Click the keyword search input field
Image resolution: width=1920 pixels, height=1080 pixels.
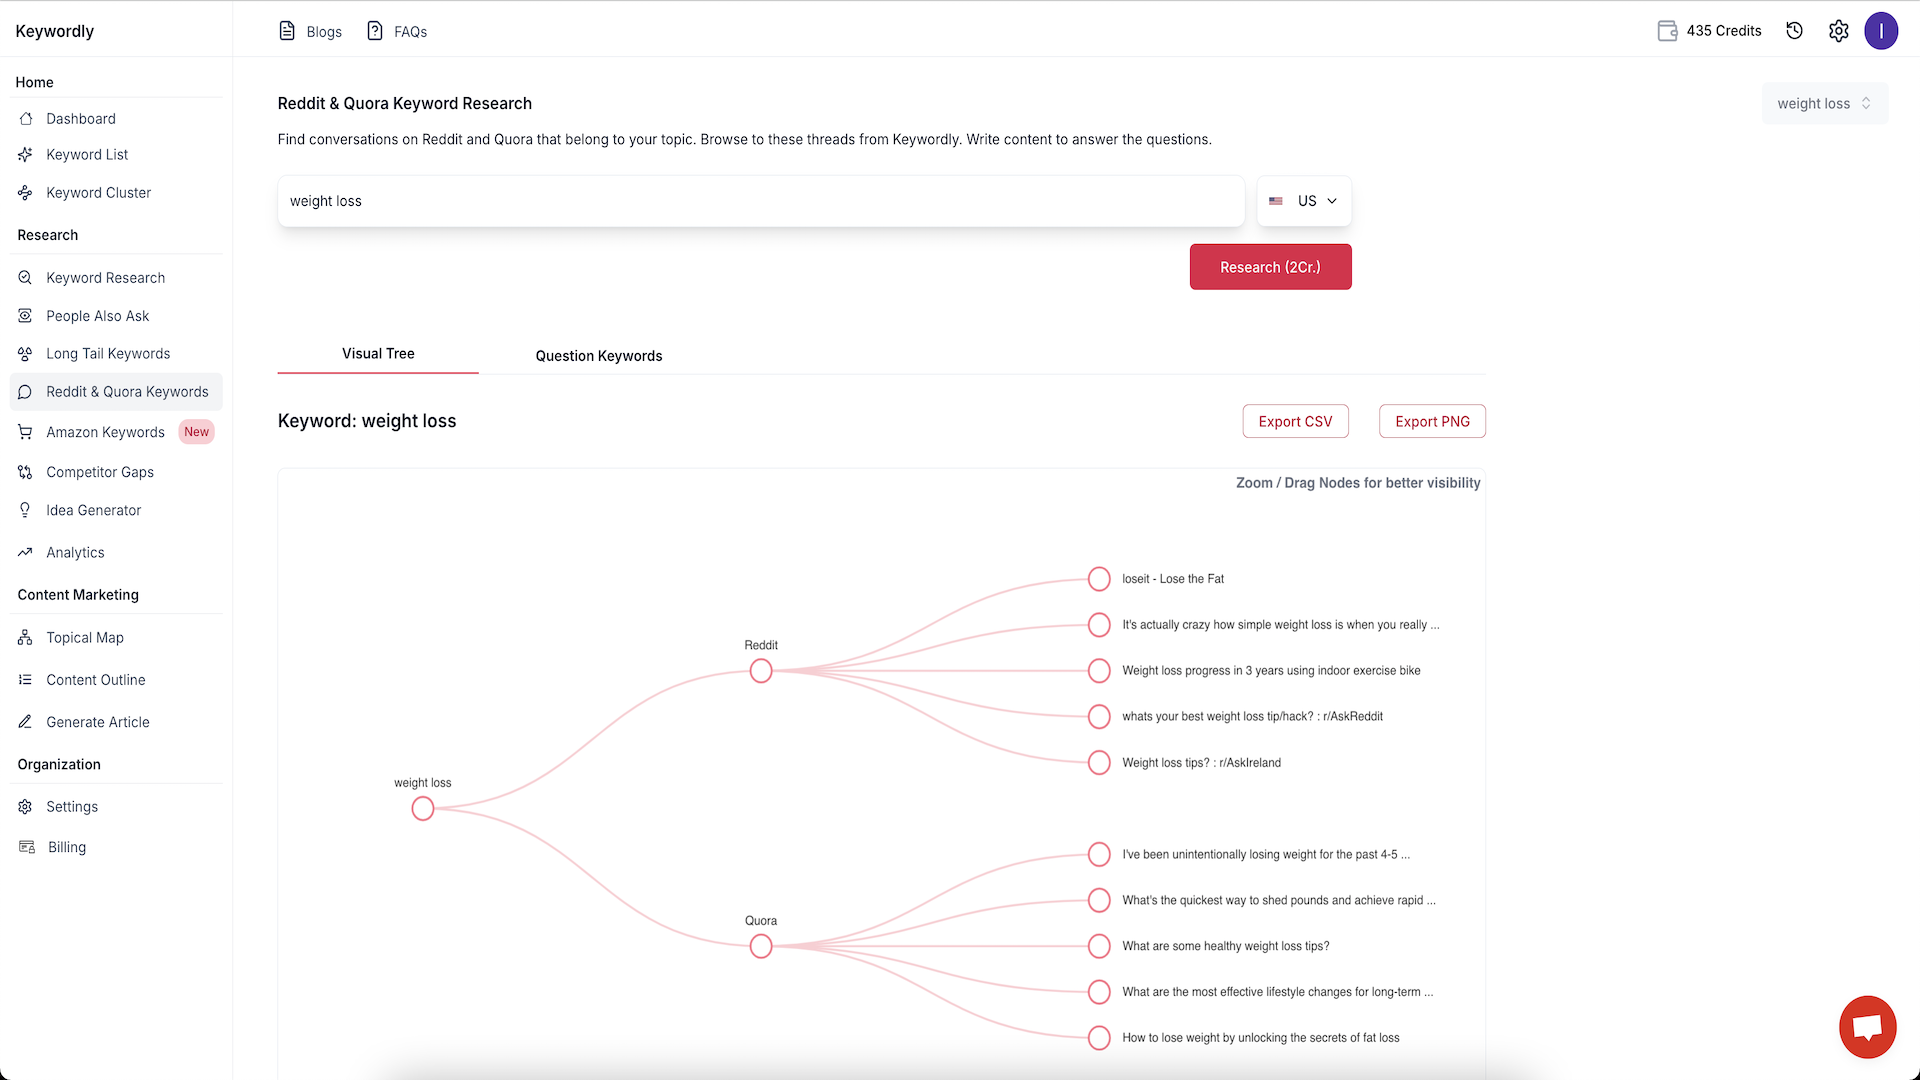coord(760,201)
